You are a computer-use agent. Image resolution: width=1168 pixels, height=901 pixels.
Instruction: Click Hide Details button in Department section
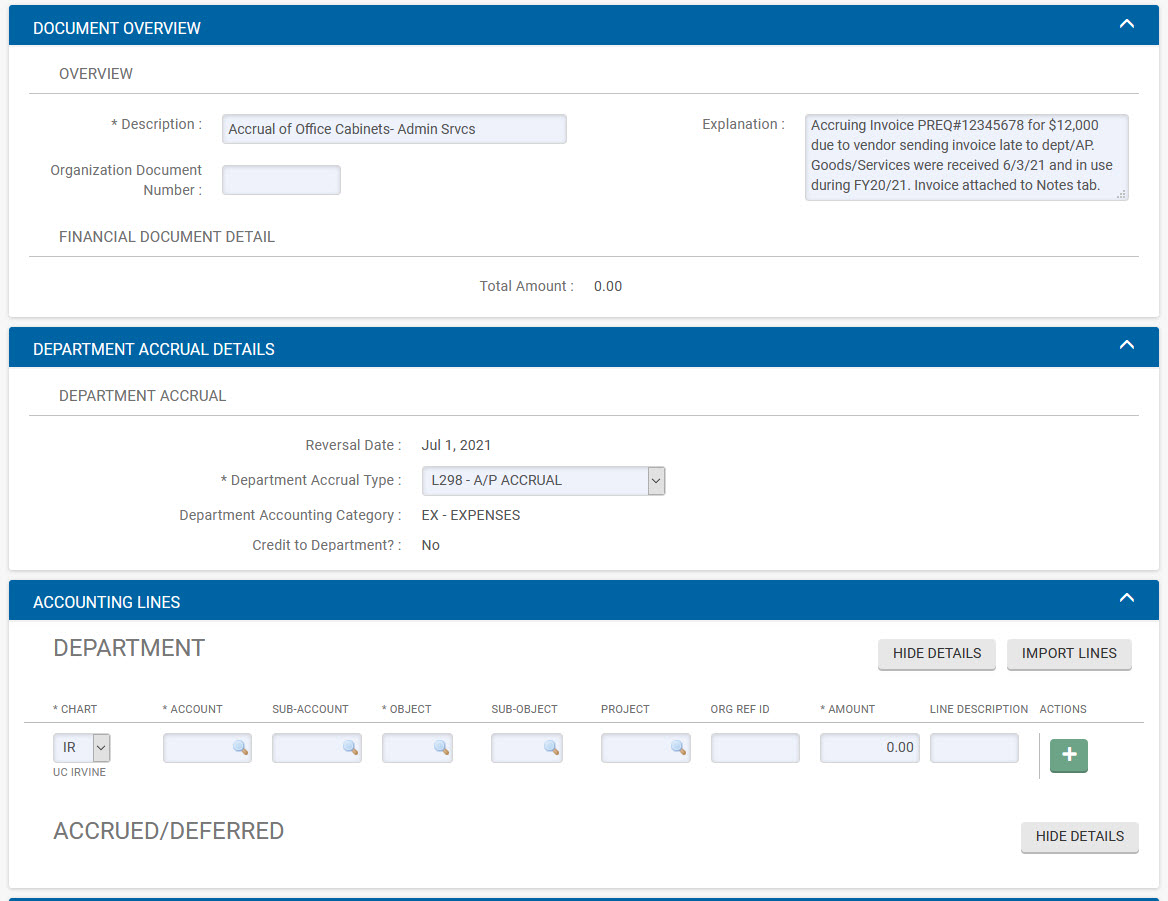click(936, 654)
